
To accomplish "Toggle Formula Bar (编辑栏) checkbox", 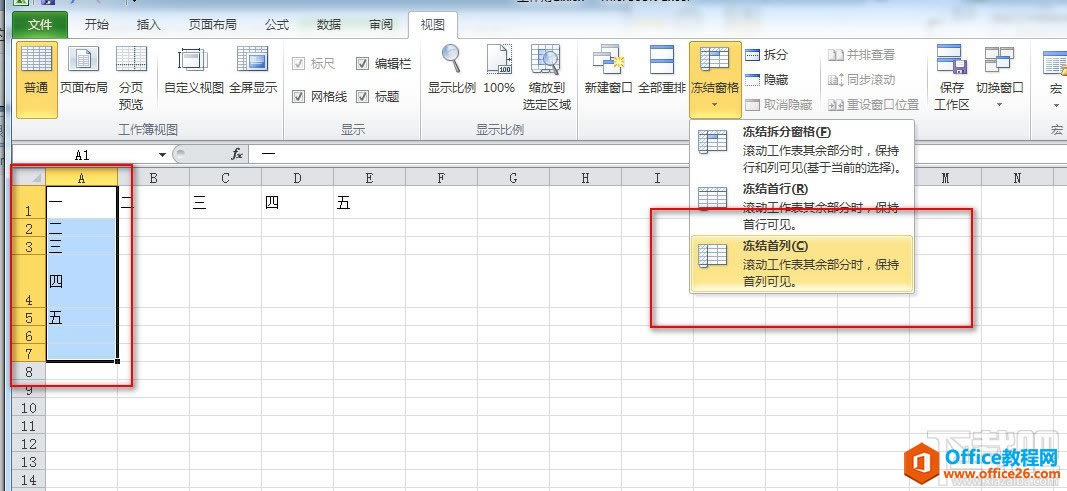I will pyautogui.click(x=363, y=64).
